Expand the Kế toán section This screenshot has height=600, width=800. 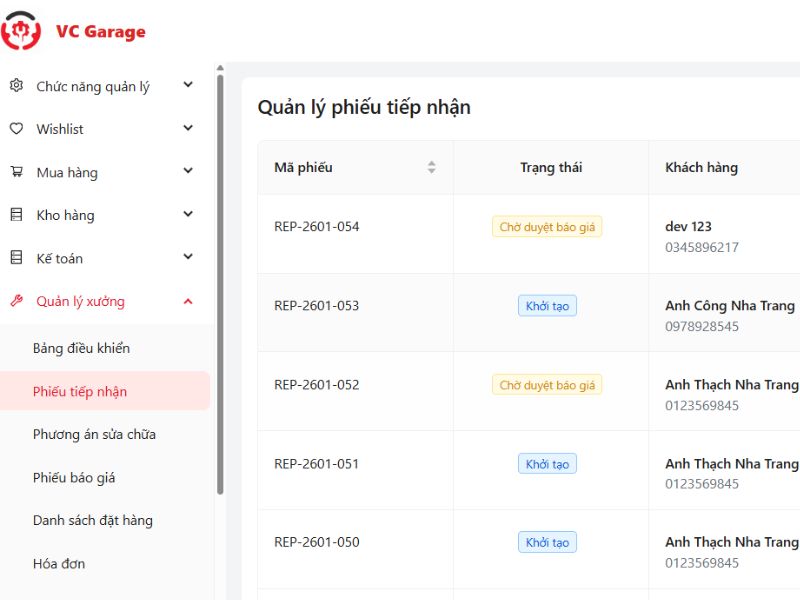(187, 258)
